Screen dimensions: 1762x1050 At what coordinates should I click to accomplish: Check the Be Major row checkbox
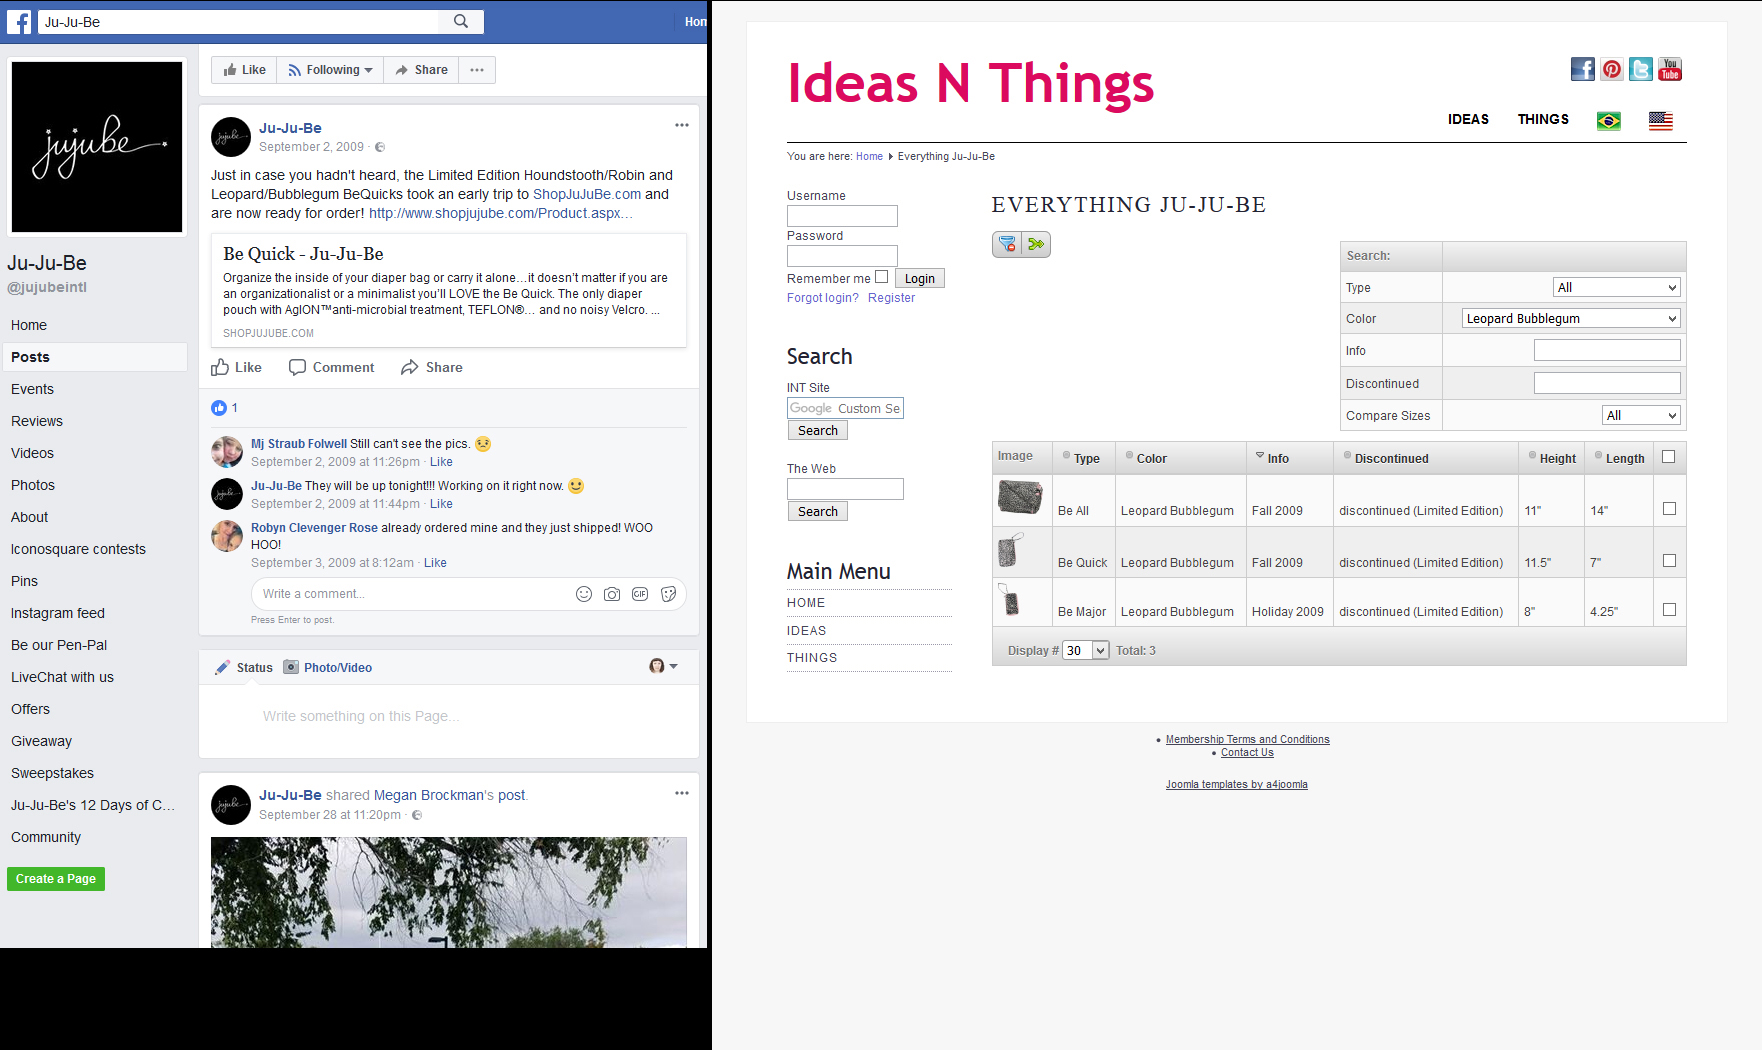(1669, 610)
